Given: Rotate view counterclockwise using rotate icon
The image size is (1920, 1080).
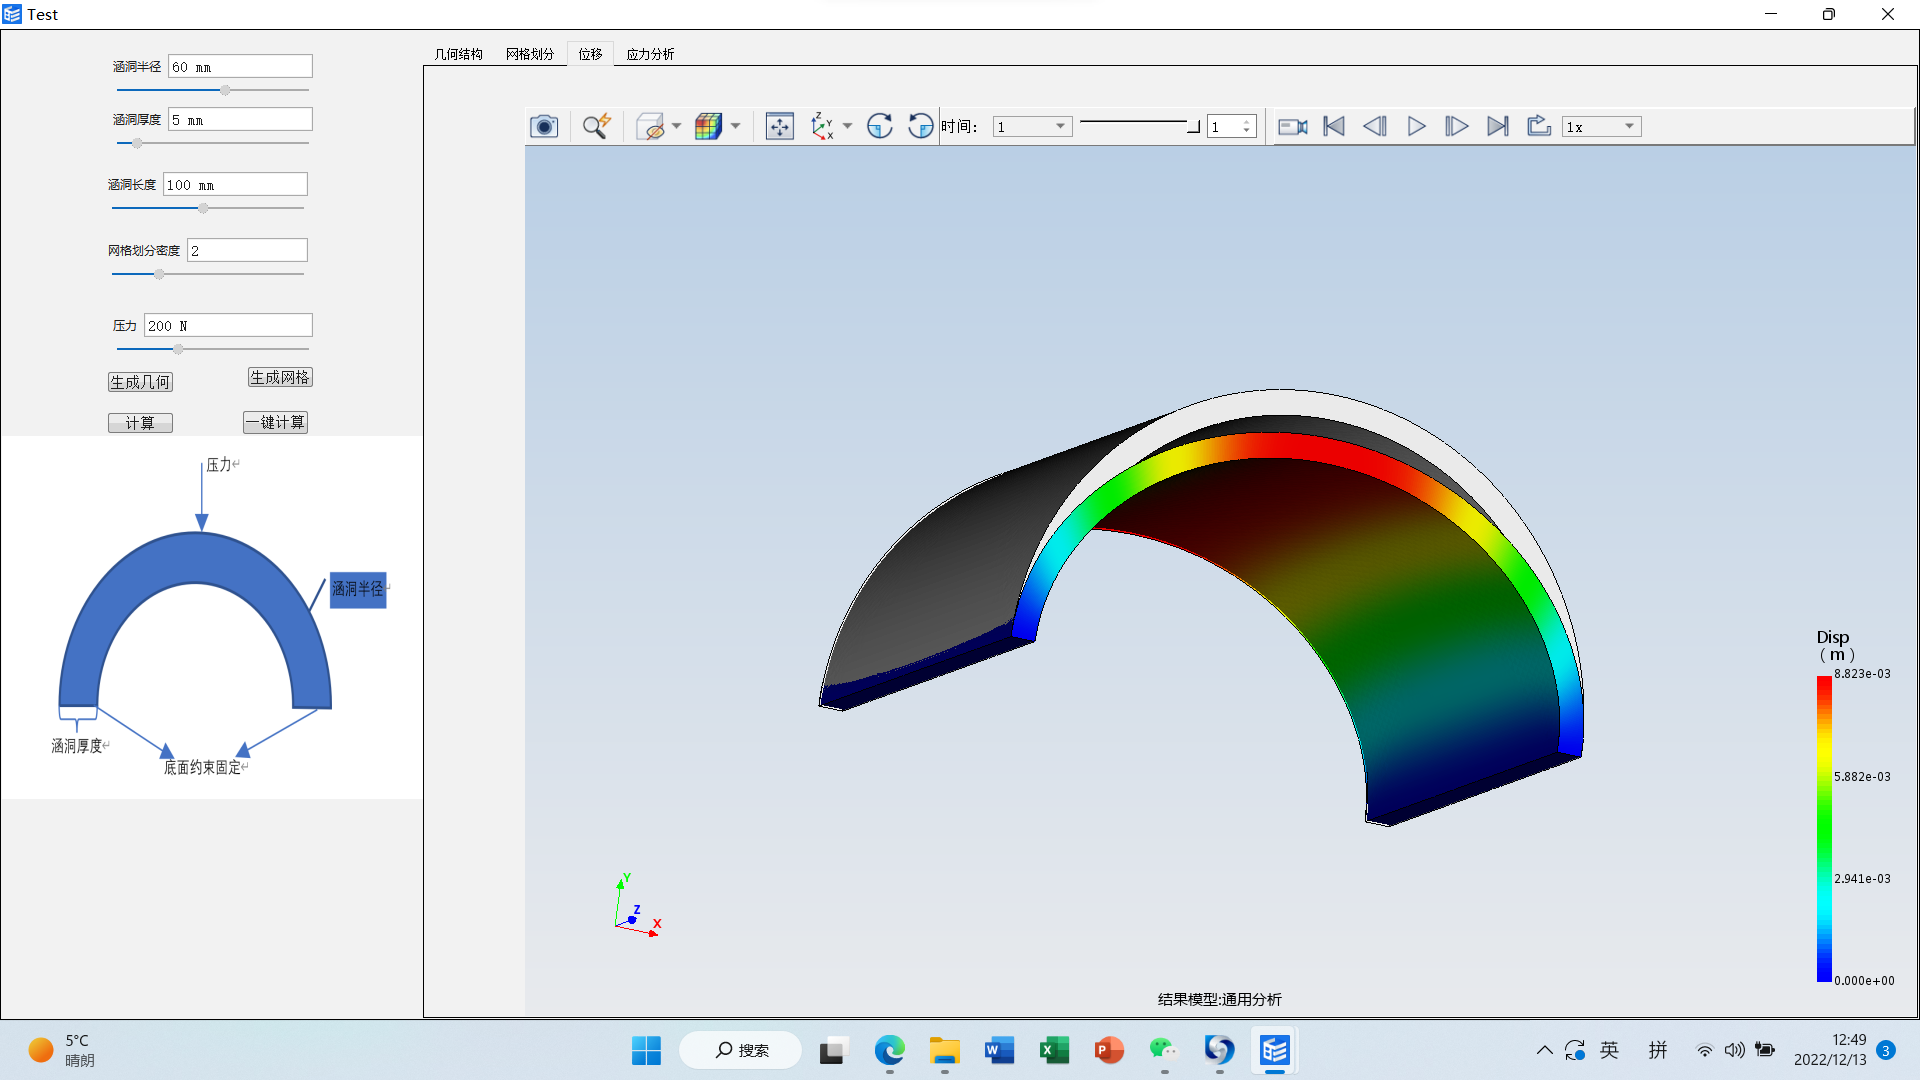Looking at the screenshot, I should 920,126.
